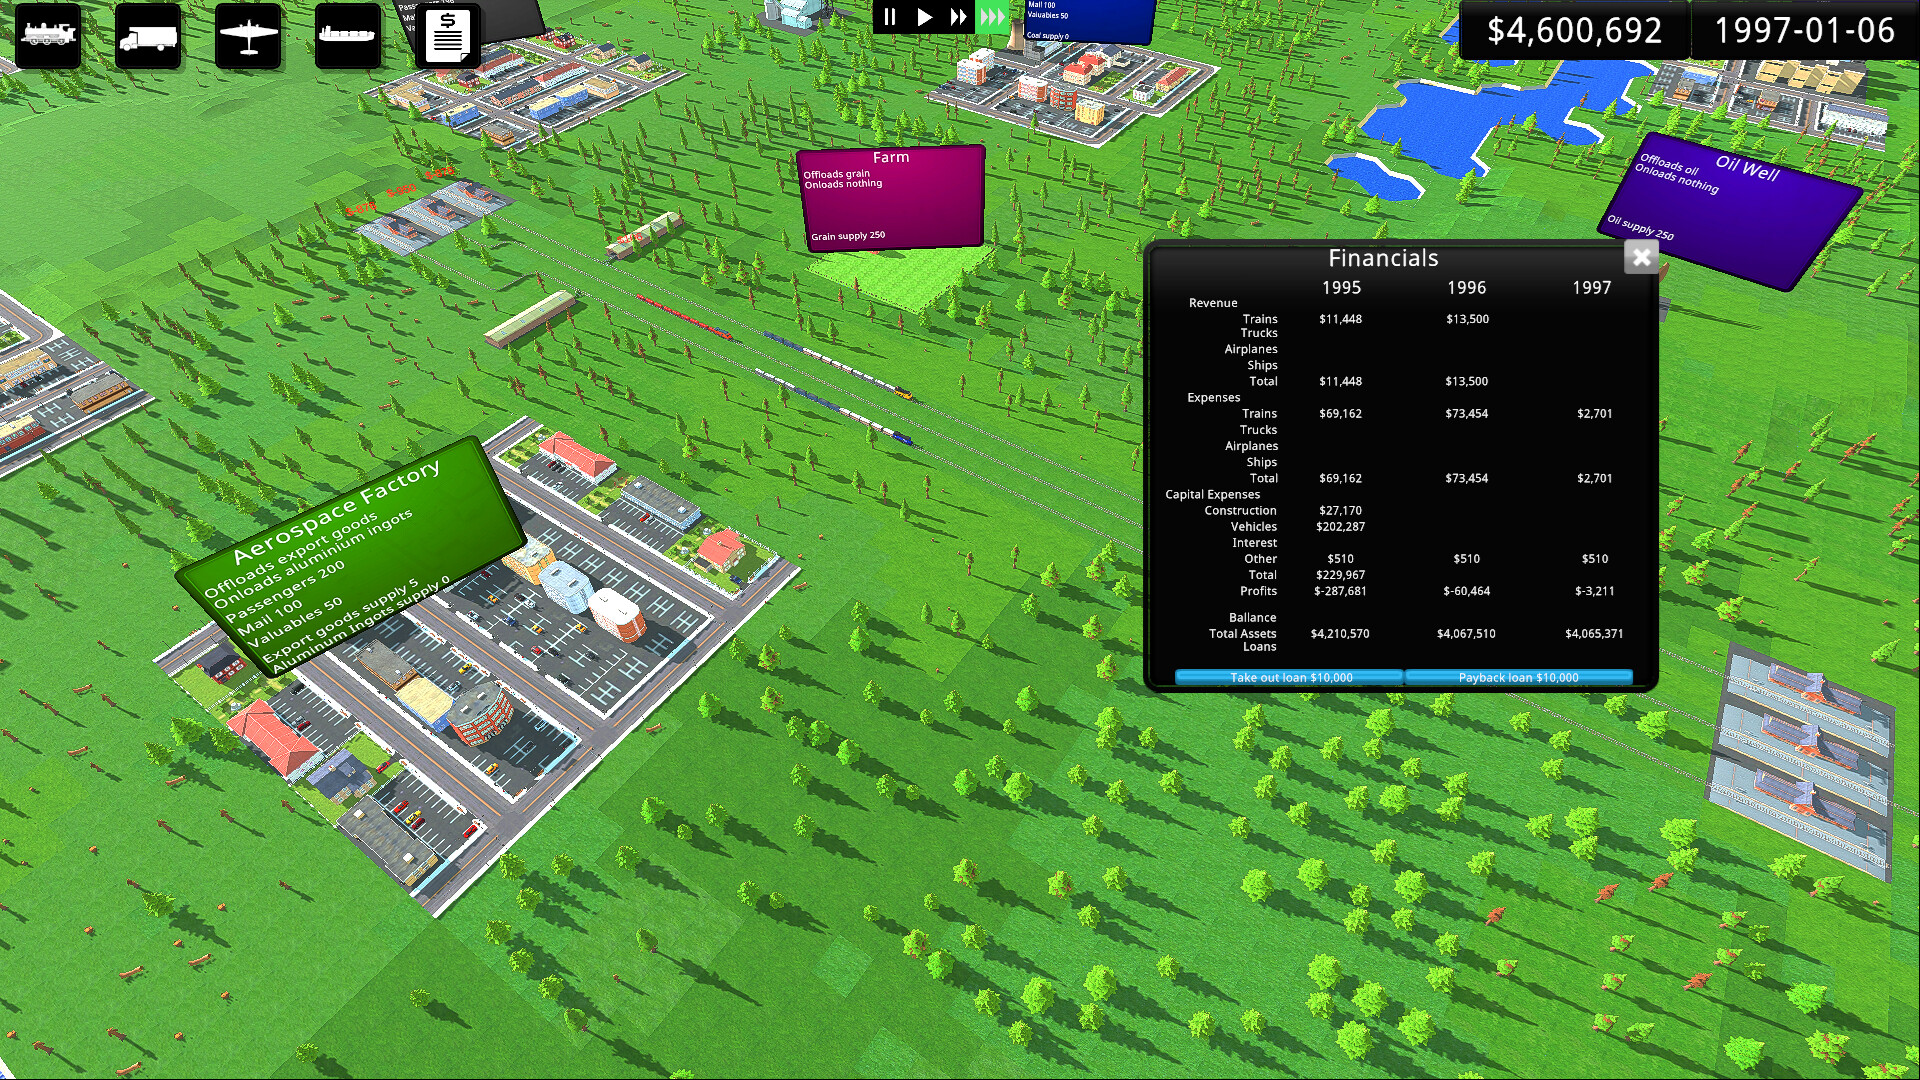
Task: Click Take out loan $10,000 button
Action: (1290, 677)
